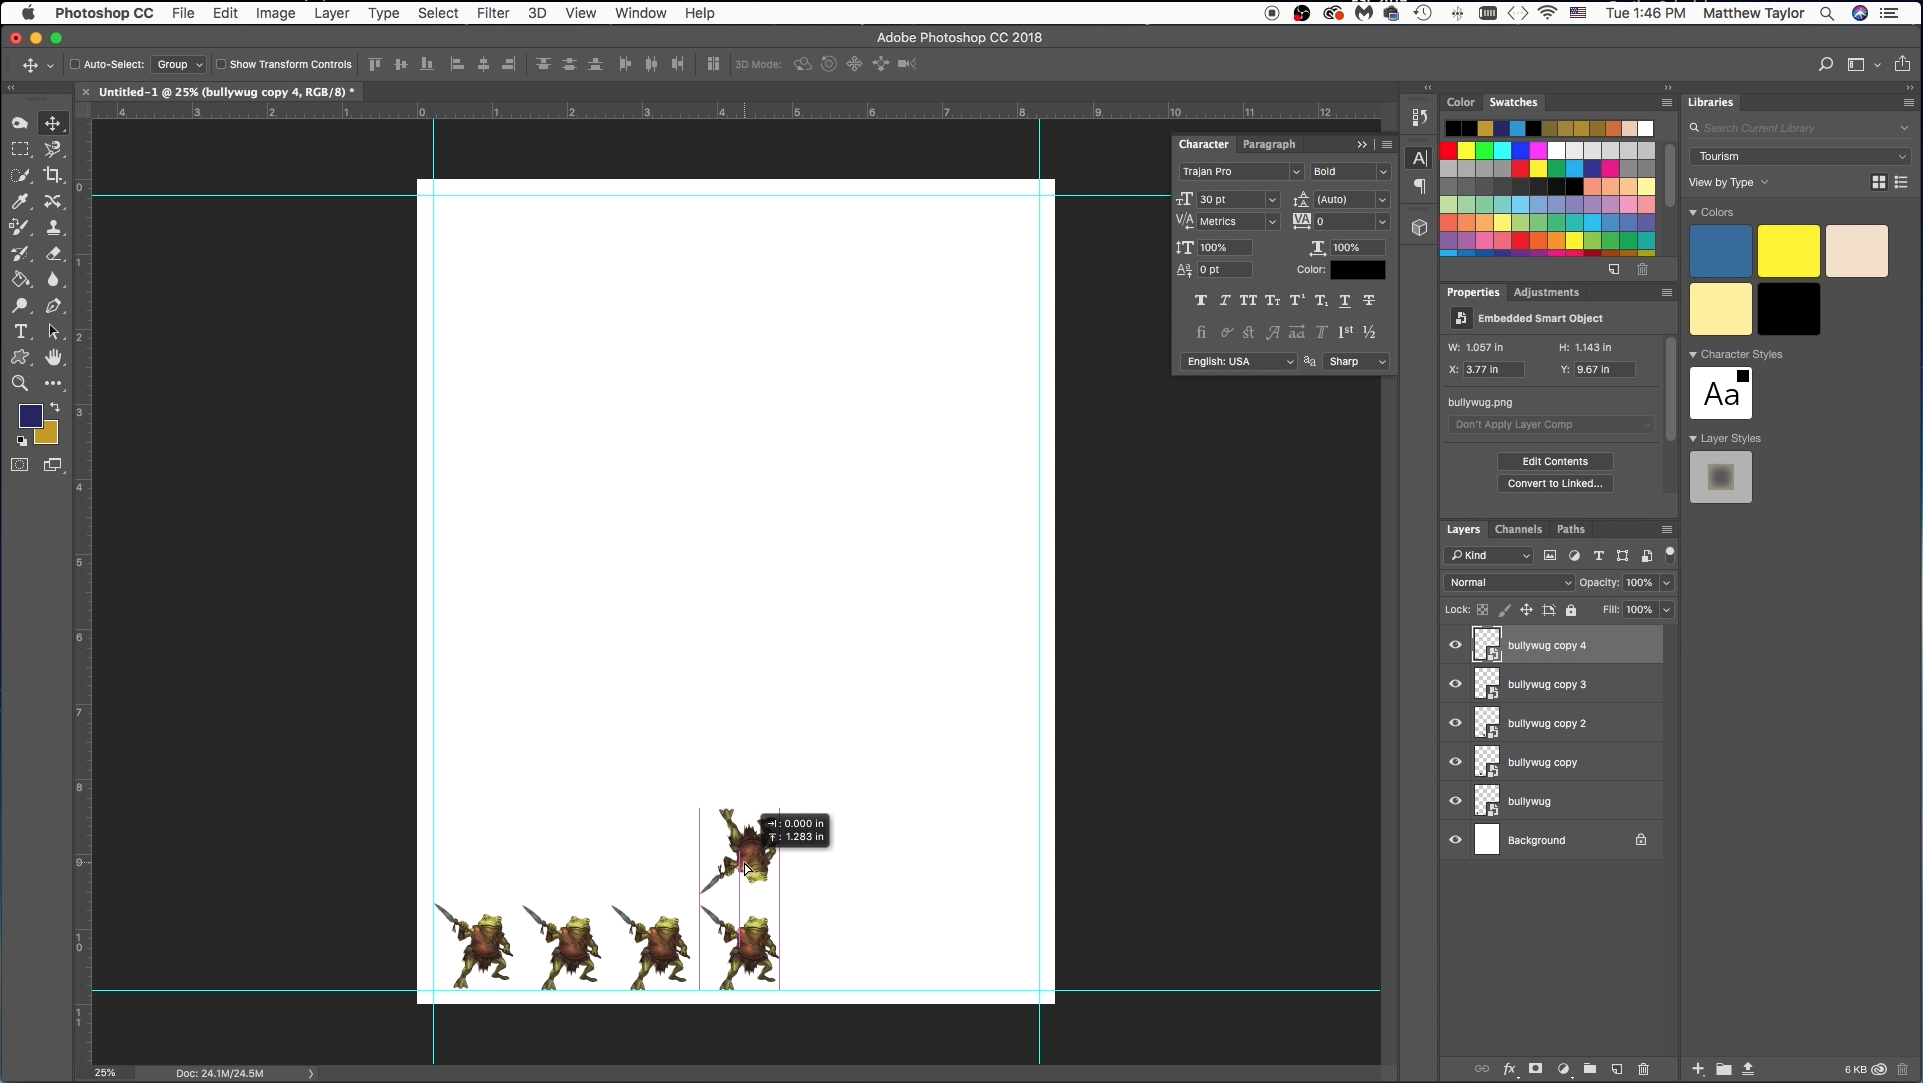Open the Normal blend mode dropdown
Viewport: 1923px width, 1083px height.
coord(1509,582)
